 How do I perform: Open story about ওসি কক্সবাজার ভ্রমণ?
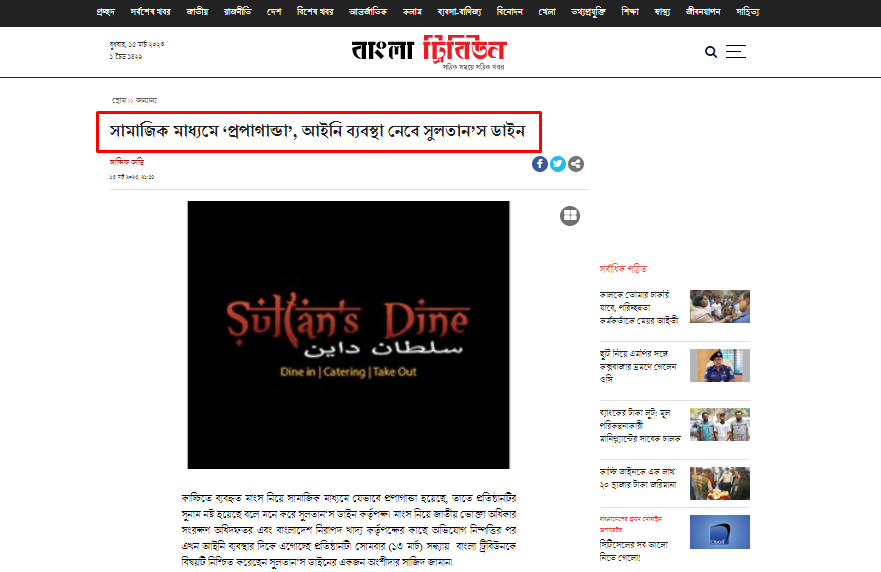coord(638,366)
